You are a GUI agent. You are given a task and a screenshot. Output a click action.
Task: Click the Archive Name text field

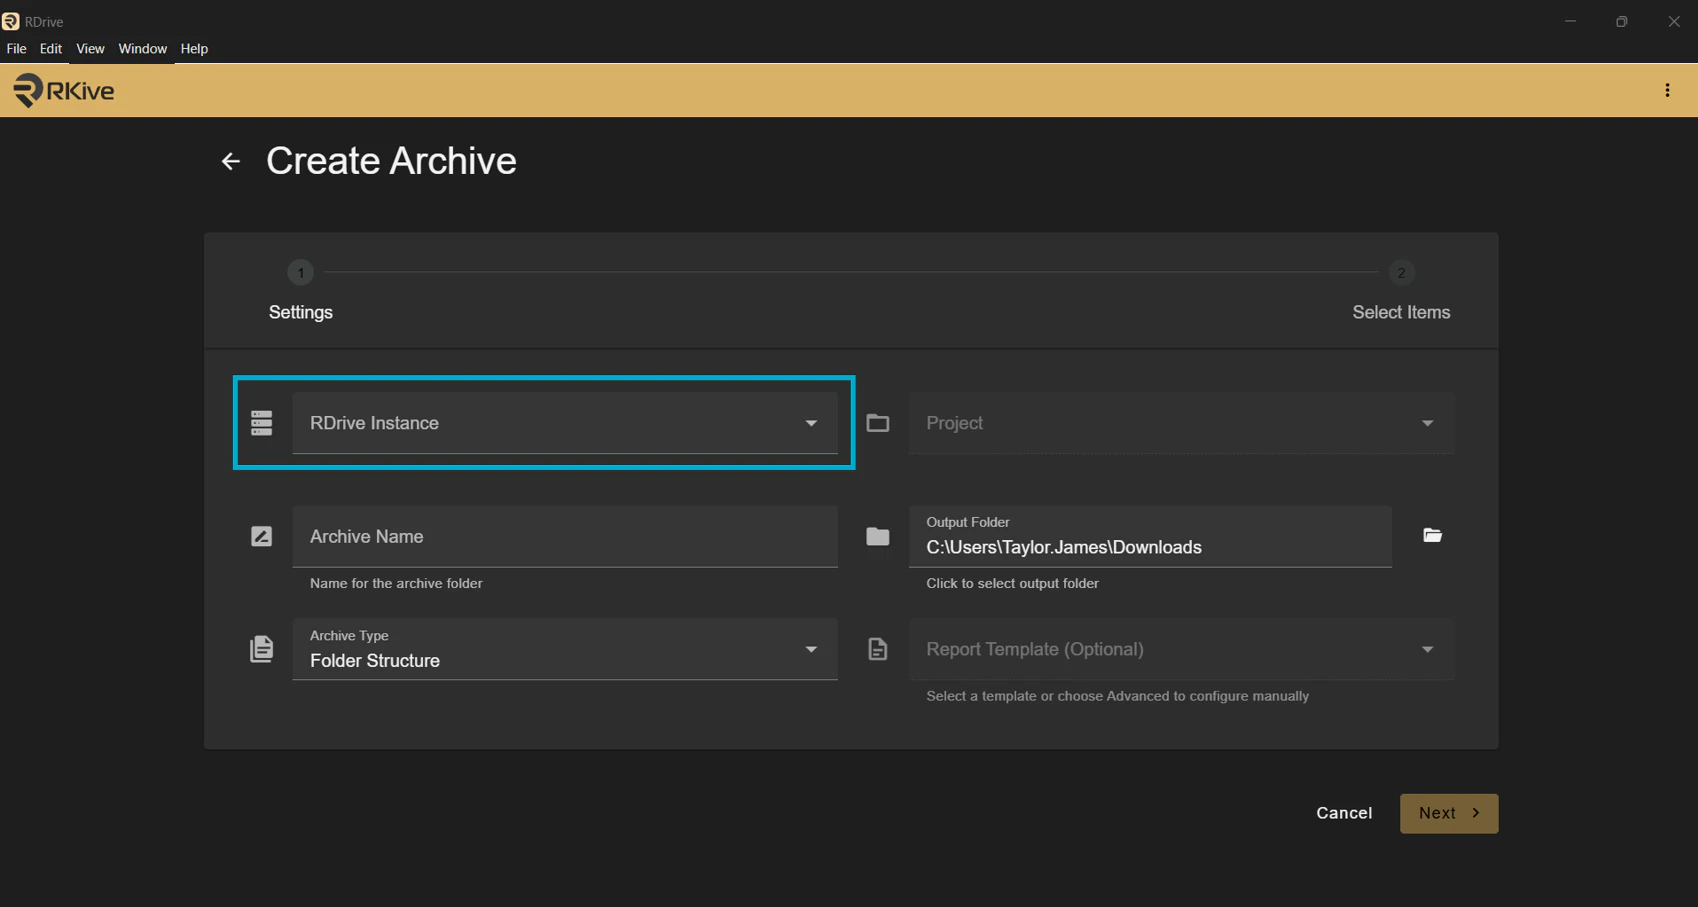pos(564,537)
